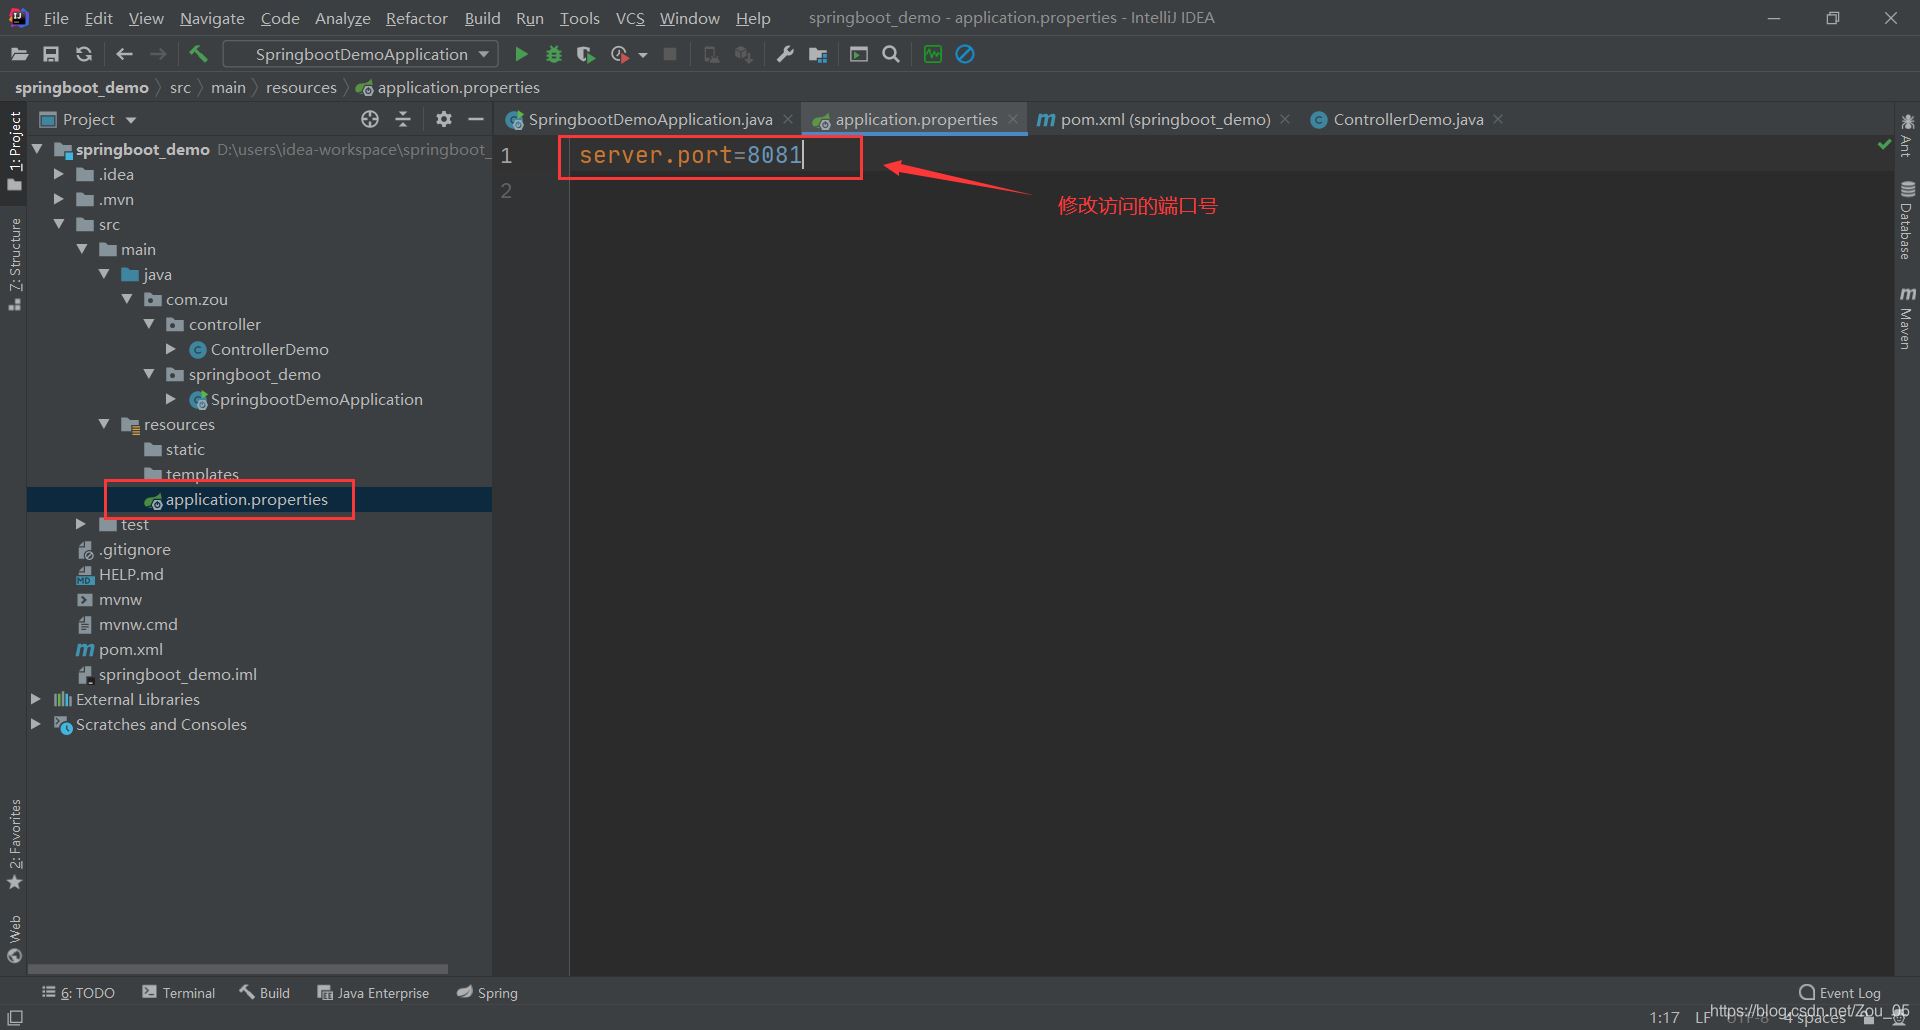Expand the test folder in project tree
1920x1030 pixels.
81,524
